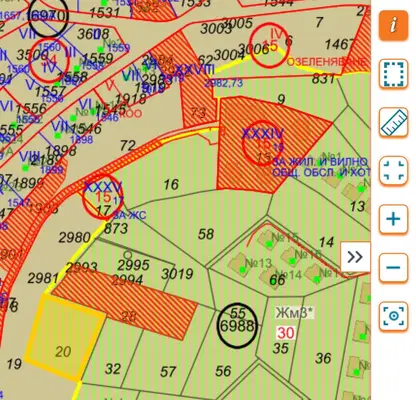Zoom in with the plus button
The height and width of the screenshot is (400, 416).
tap(393, 219)
